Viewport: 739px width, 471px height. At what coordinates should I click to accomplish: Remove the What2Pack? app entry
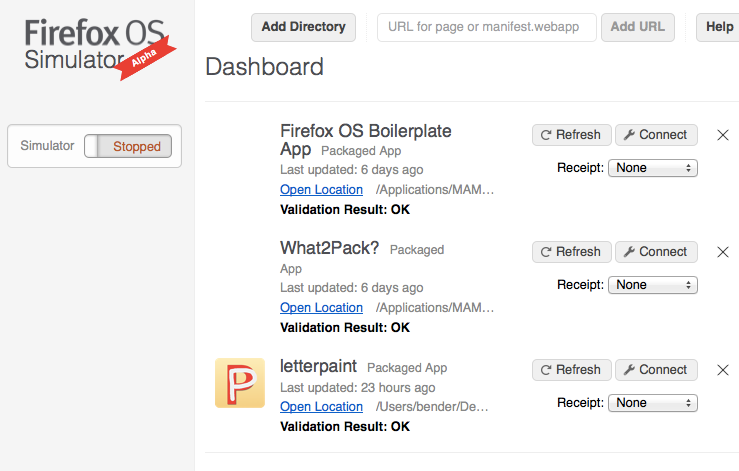click(723, 252)
